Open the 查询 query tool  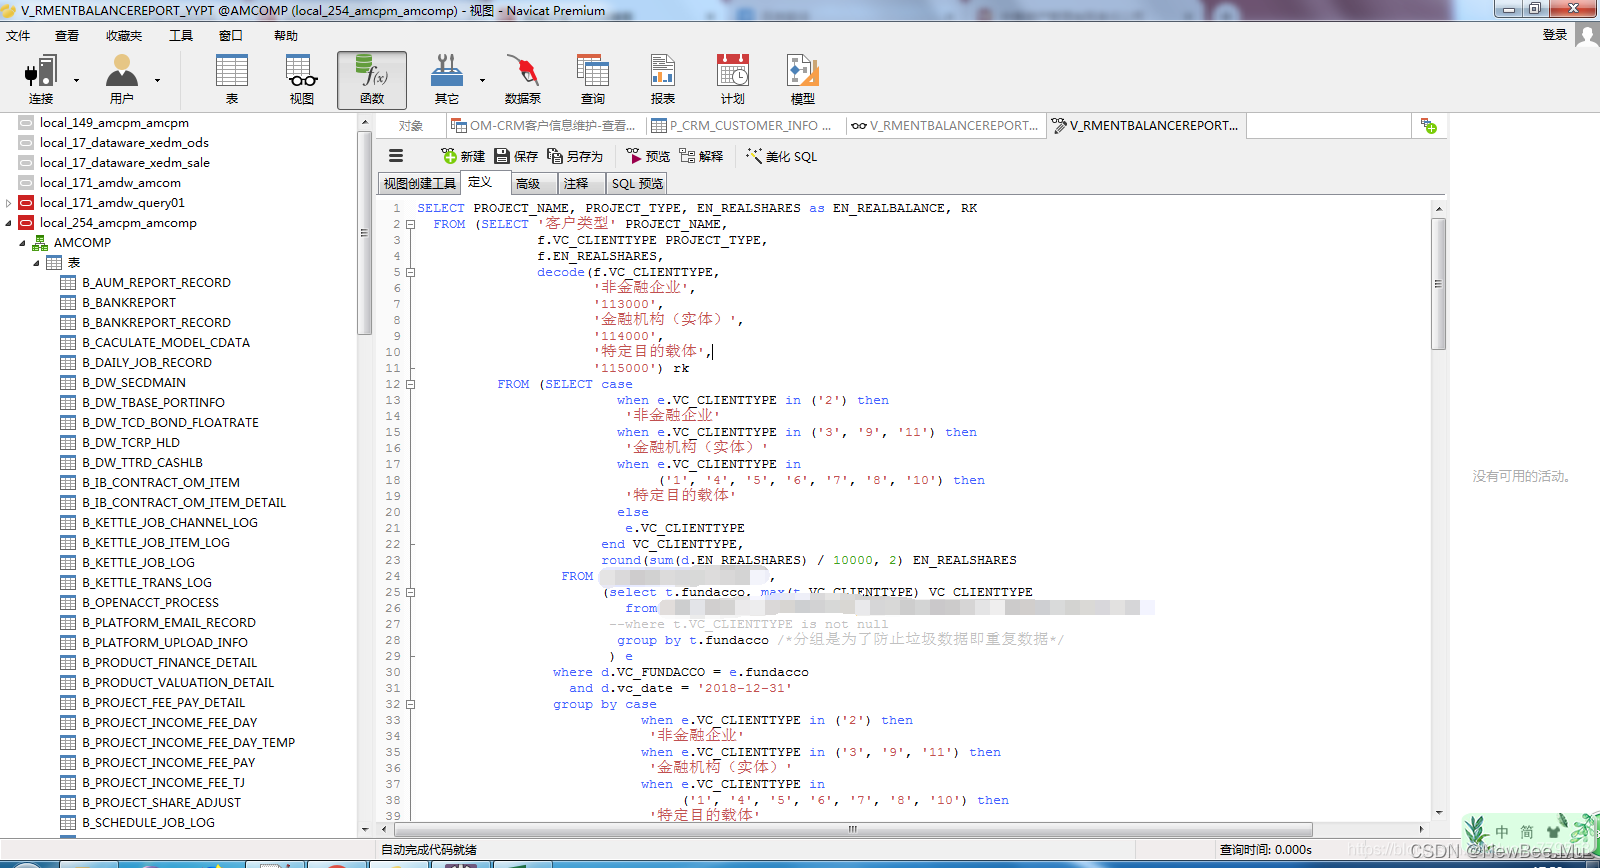coord(592,79)
